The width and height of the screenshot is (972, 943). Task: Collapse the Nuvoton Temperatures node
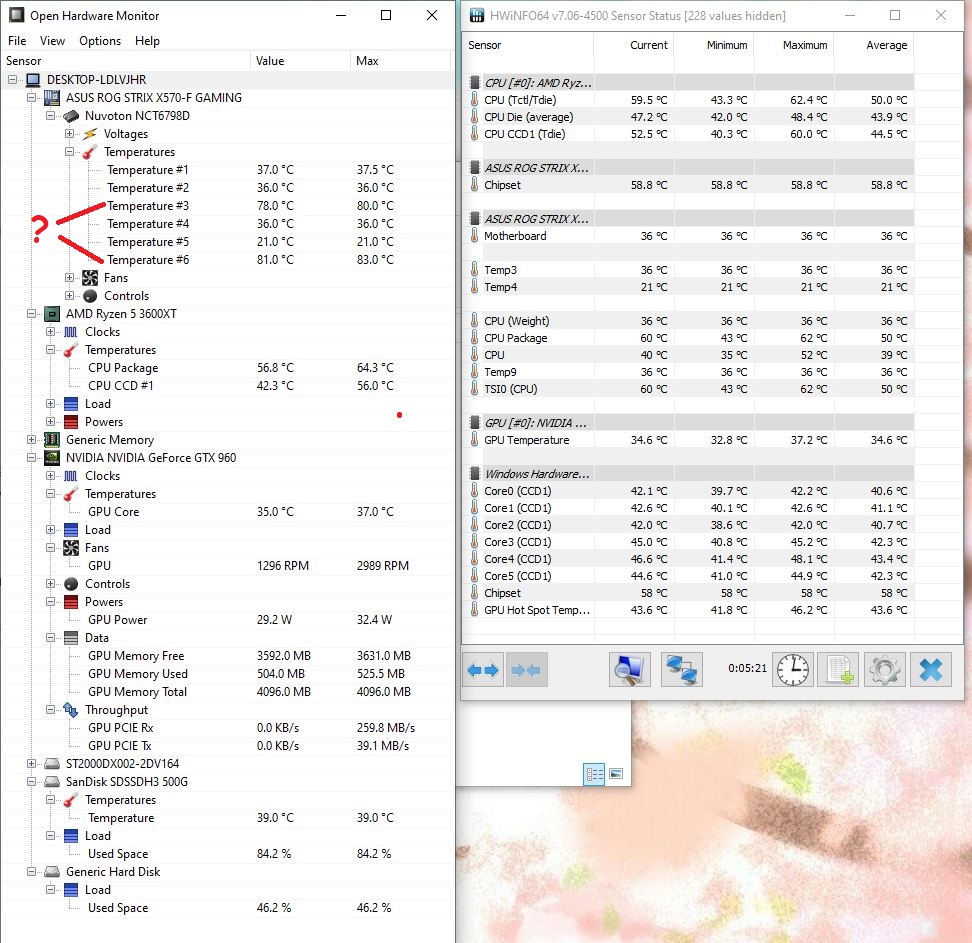(69, 152)
